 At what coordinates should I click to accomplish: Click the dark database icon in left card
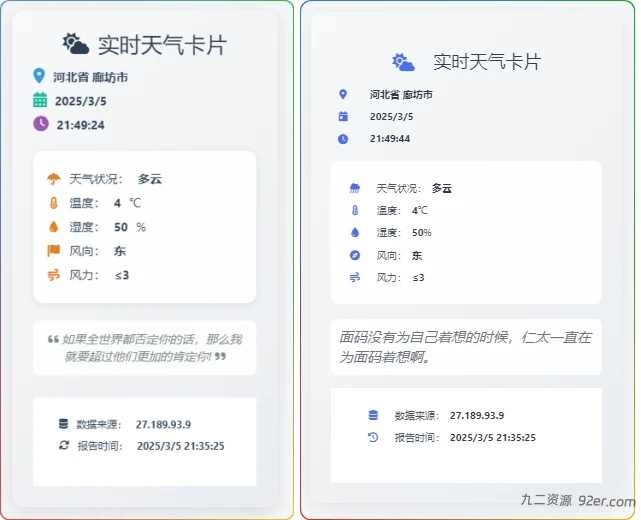63,424
